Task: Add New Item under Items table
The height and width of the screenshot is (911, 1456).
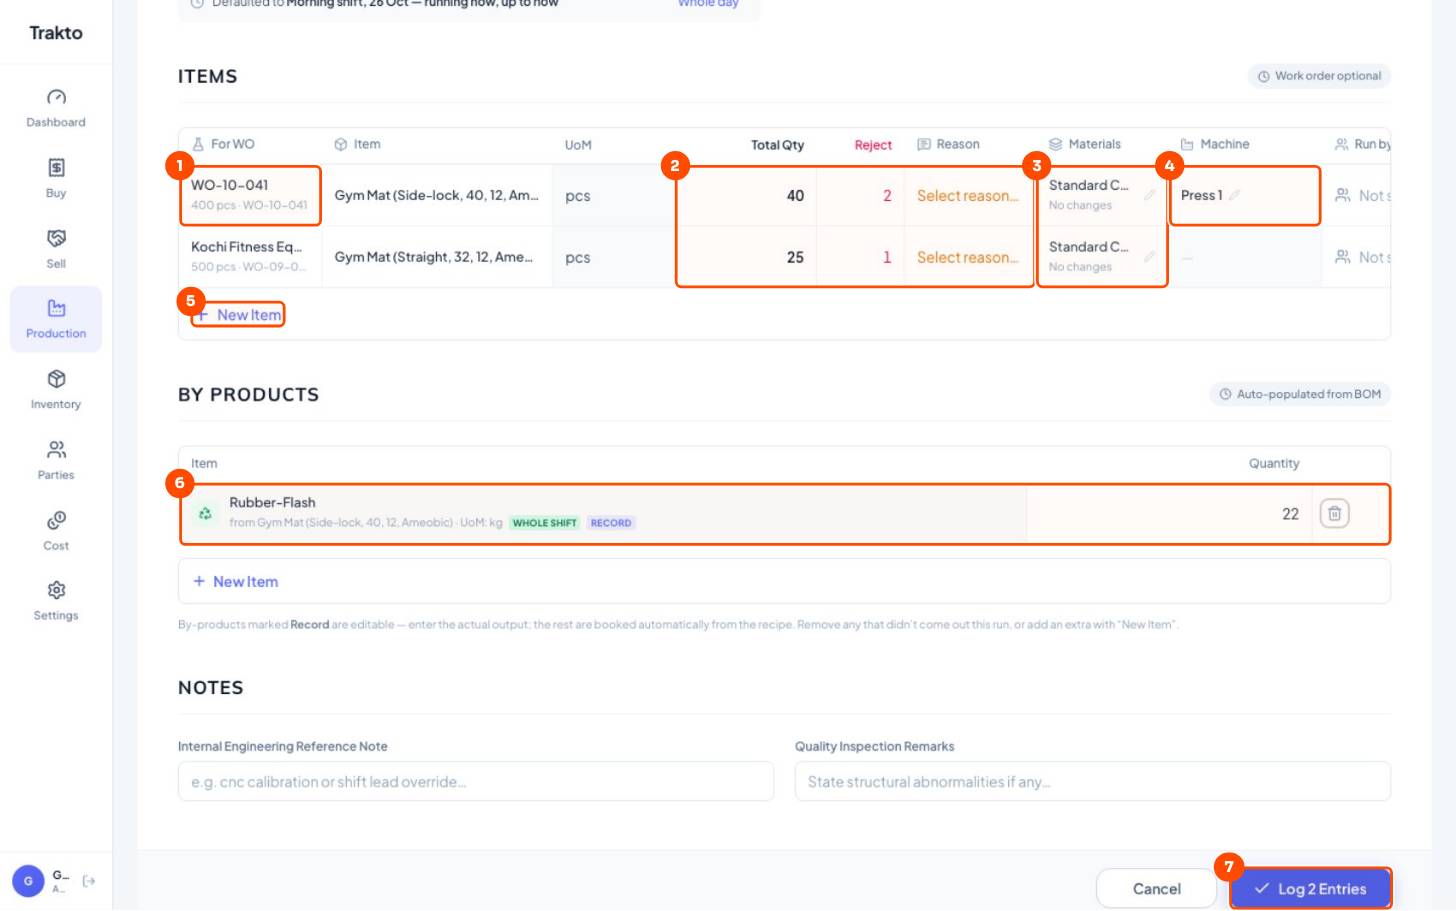Action: click(238, 315)
